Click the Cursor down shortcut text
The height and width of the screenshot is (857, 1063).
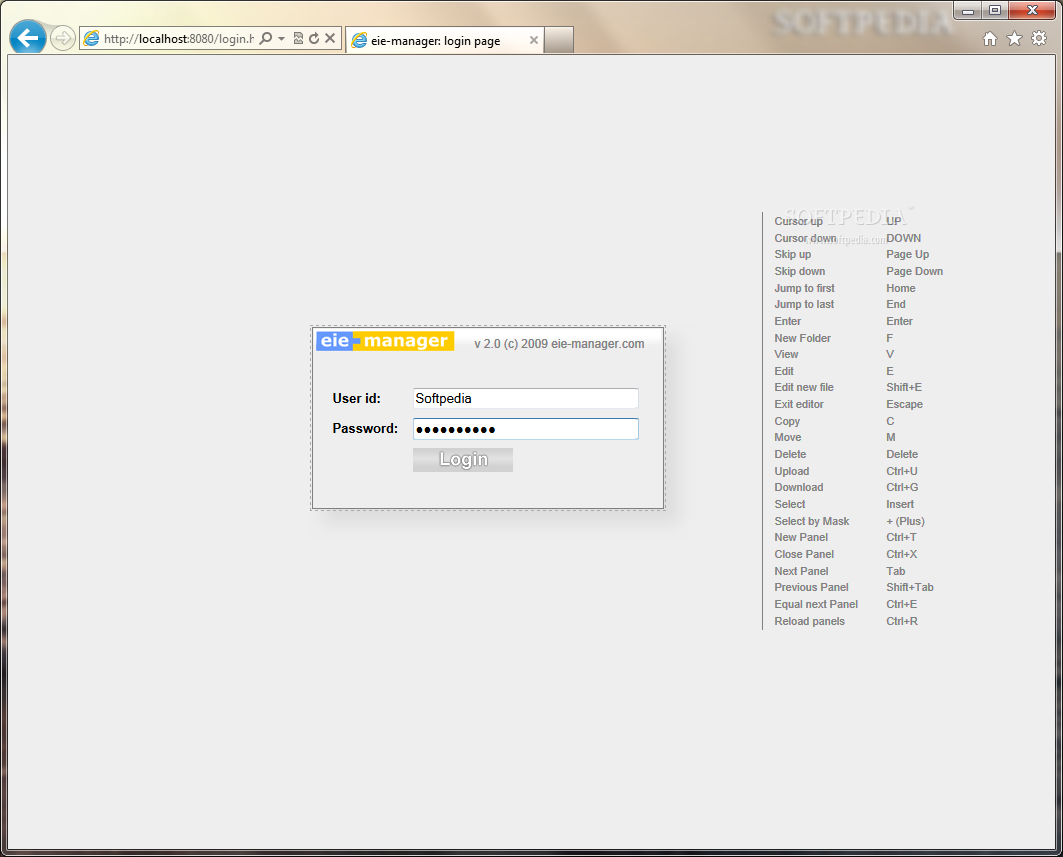pyautogui.click(x=805, y=238)
